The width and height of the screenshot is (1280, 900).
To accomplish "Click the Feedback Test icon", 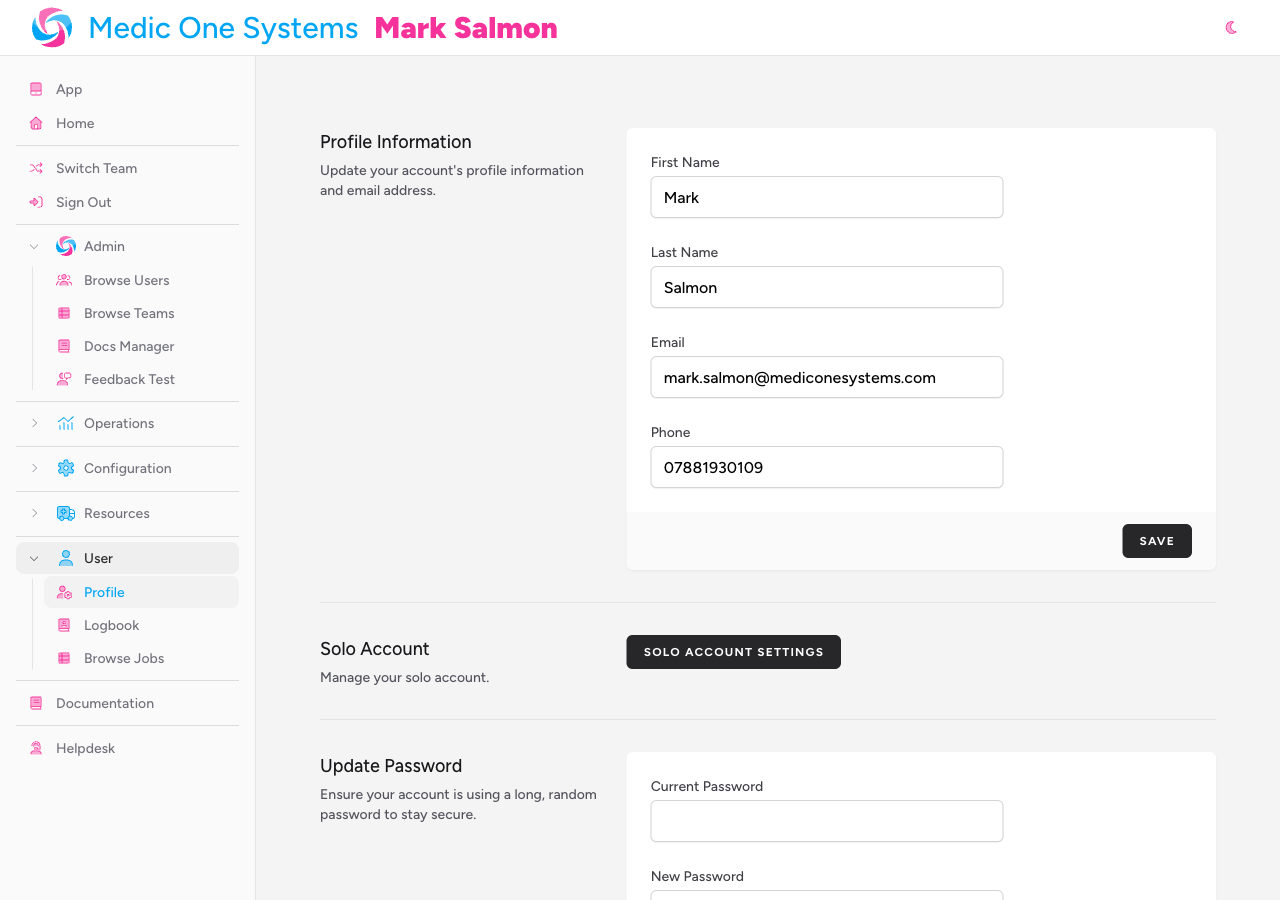I will coord(63,379).
